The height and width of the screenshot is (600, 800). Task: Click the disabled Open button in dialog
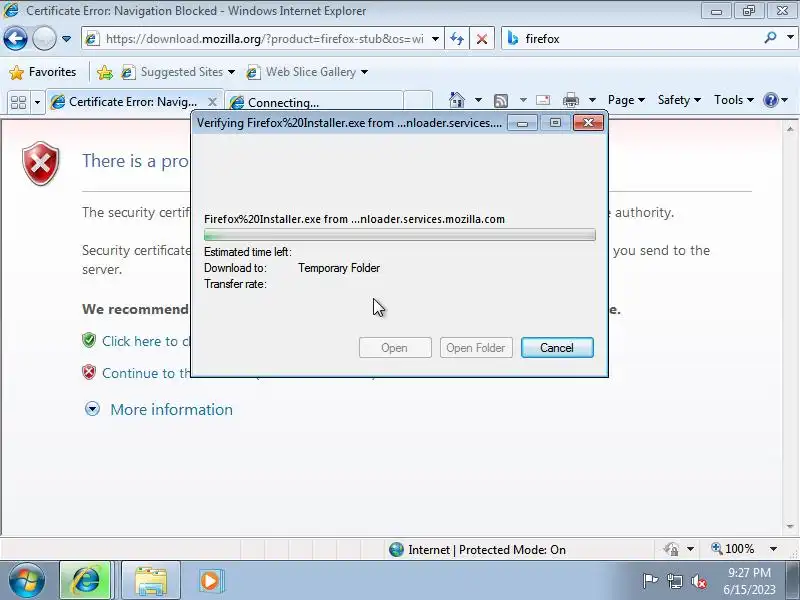click(395, 347)
